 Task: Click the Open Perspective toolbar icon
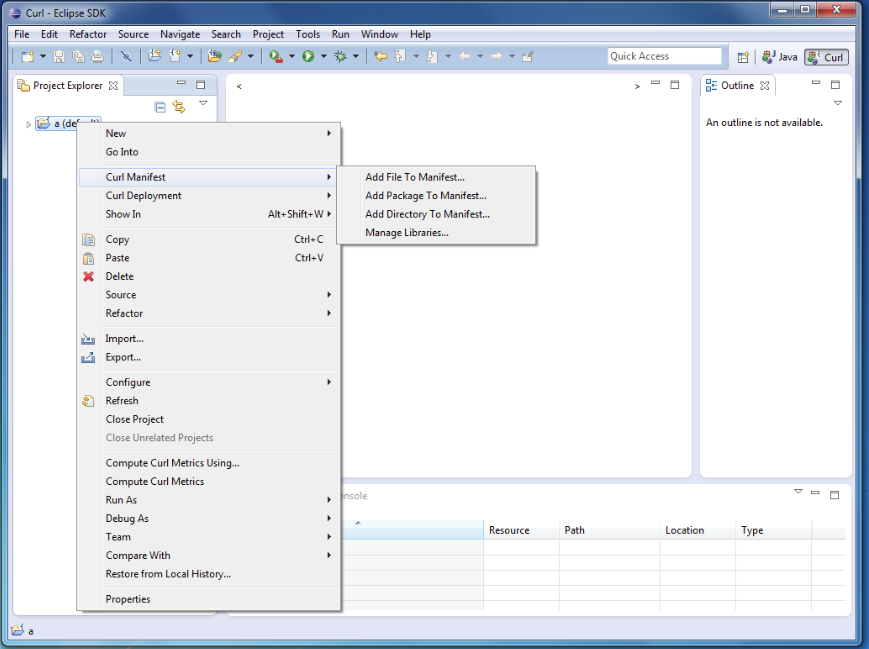(x=743, y=57)
